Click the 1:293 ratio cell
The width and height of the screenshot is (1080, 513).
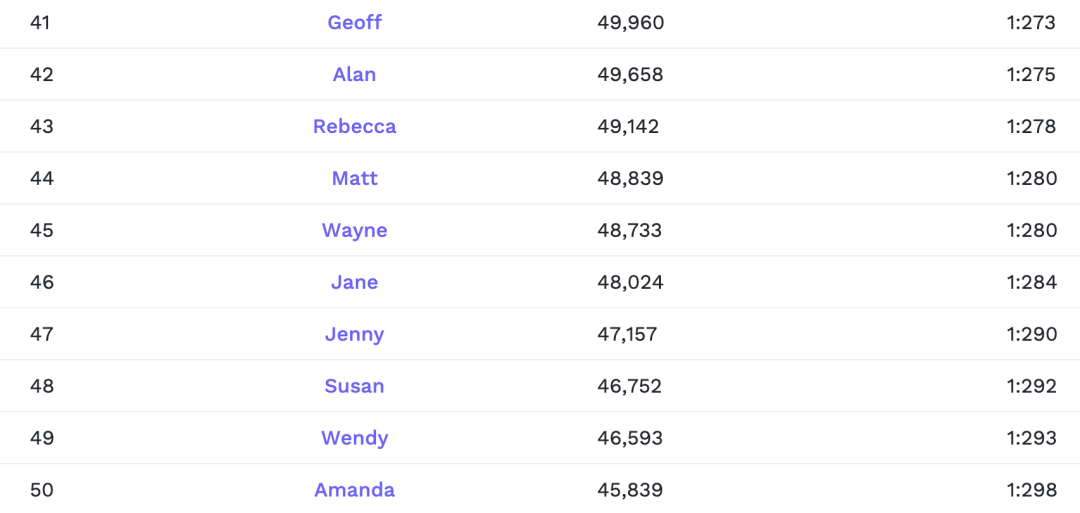pos(1031,438)
